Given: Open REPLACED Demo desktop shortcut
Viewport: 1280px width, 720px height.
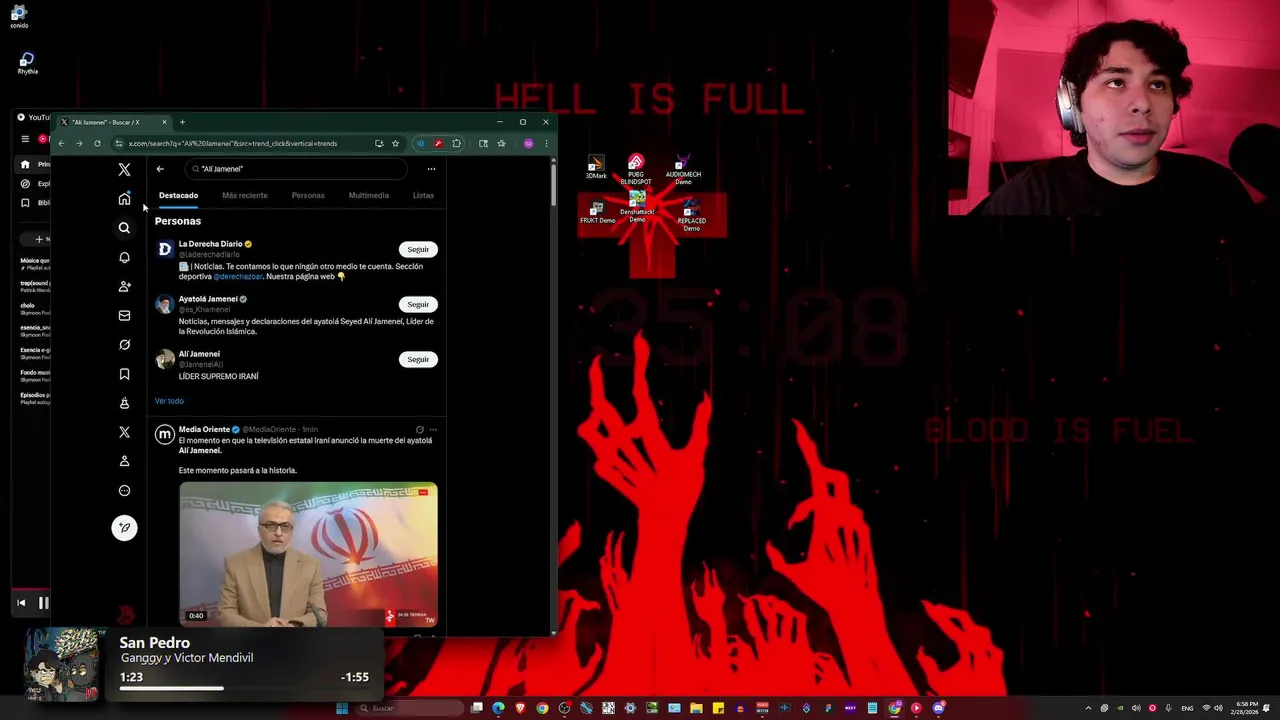Looking at the screenshot, I should (x=691, y=215).
